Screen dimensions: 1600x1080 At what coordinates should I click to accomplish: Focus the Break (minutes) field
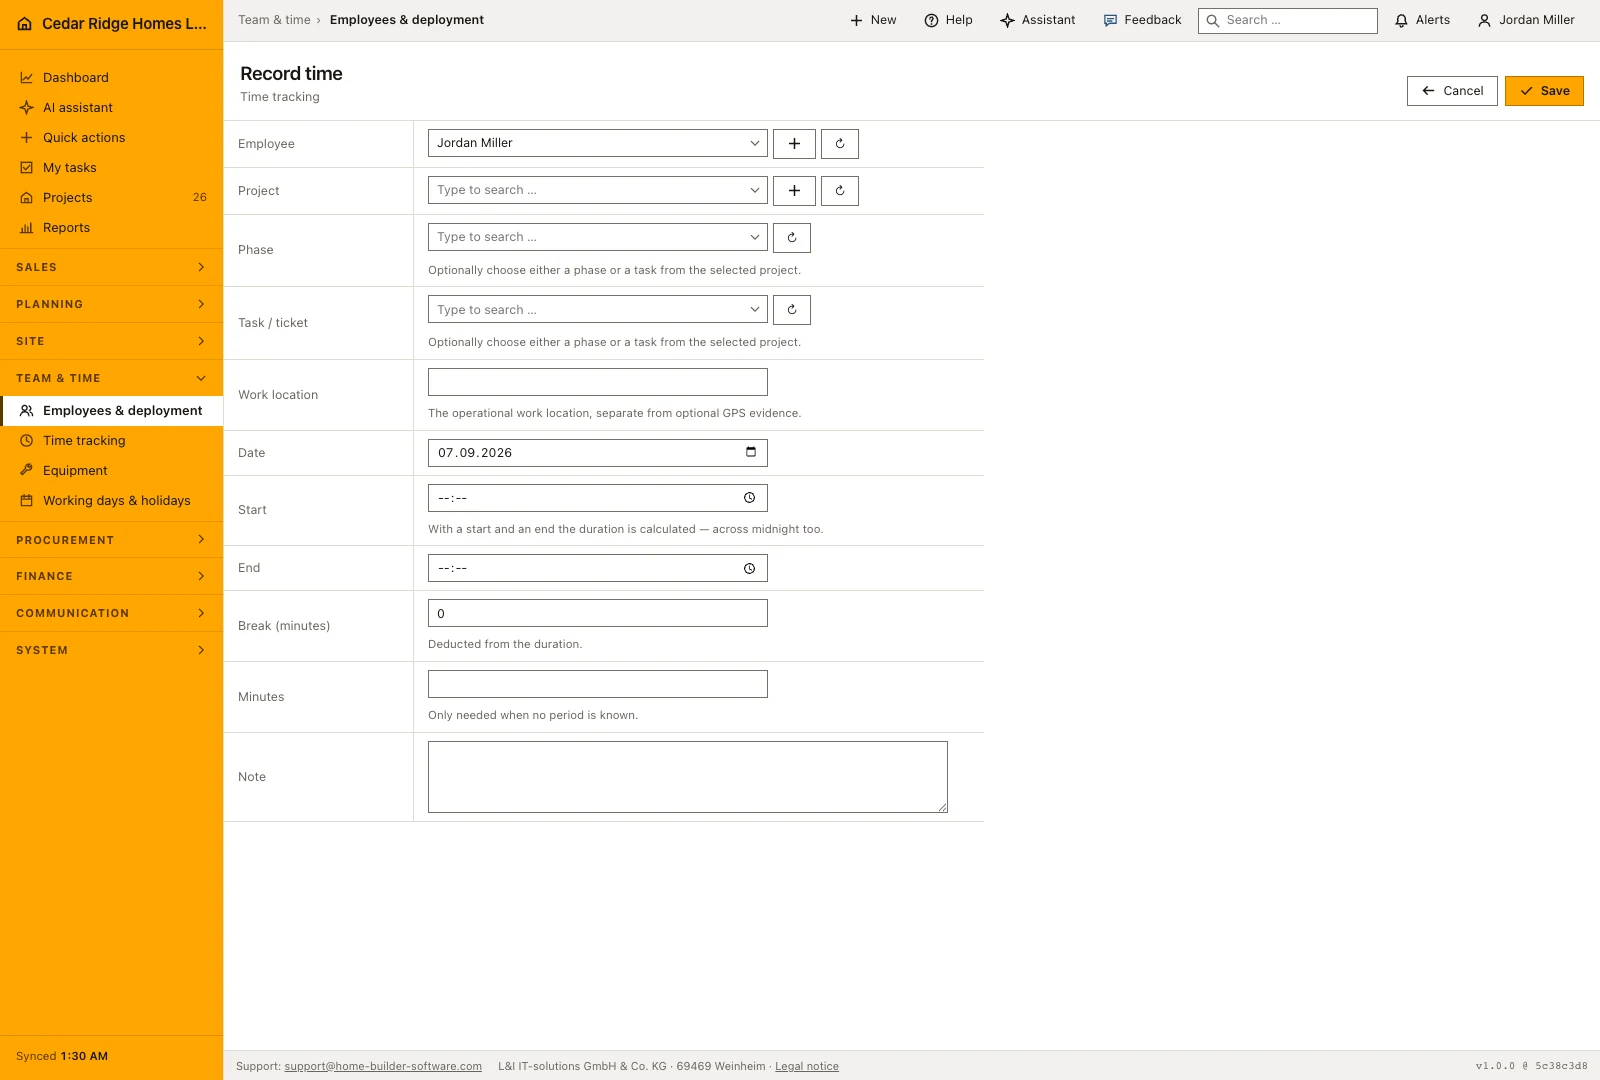coord(598,613)
